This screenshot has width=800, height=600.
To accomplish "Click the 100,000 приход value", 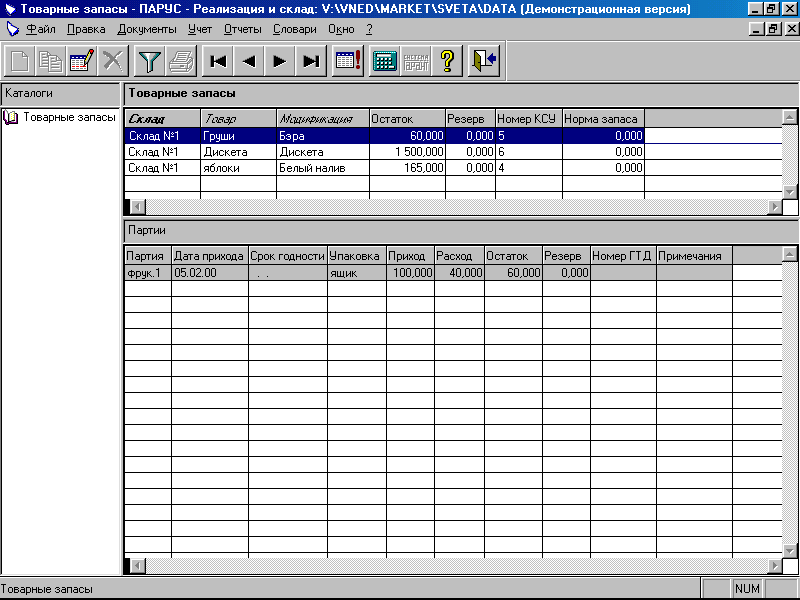I will (410, 273).
